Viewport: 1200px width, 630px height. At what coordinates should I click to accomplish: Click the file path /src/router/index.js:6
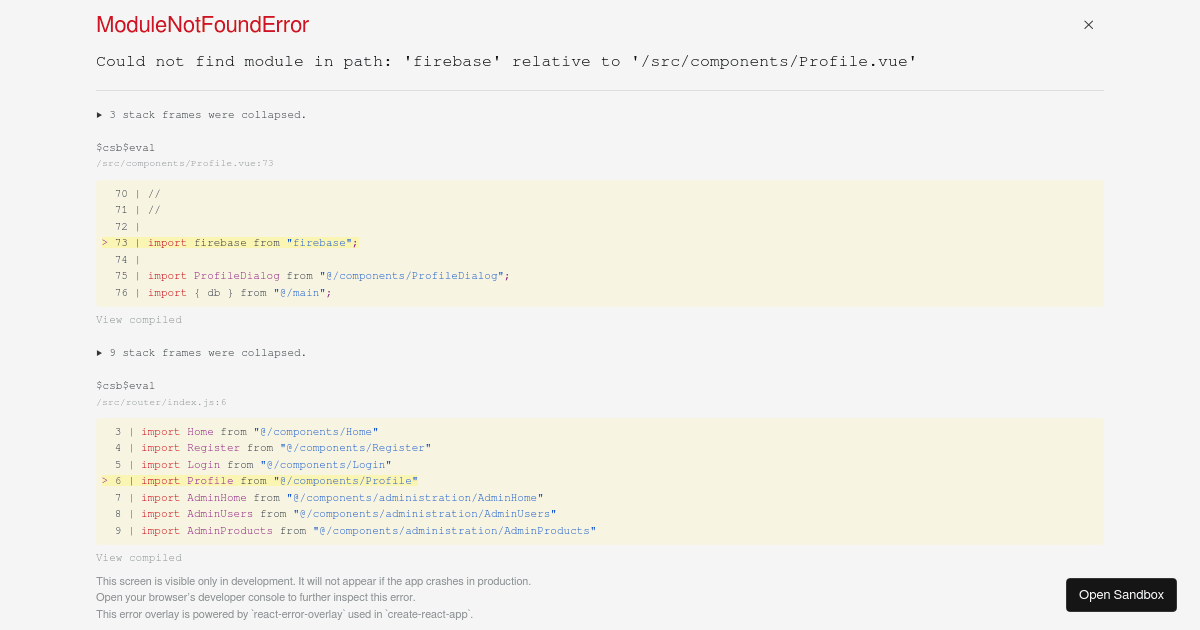161,402
